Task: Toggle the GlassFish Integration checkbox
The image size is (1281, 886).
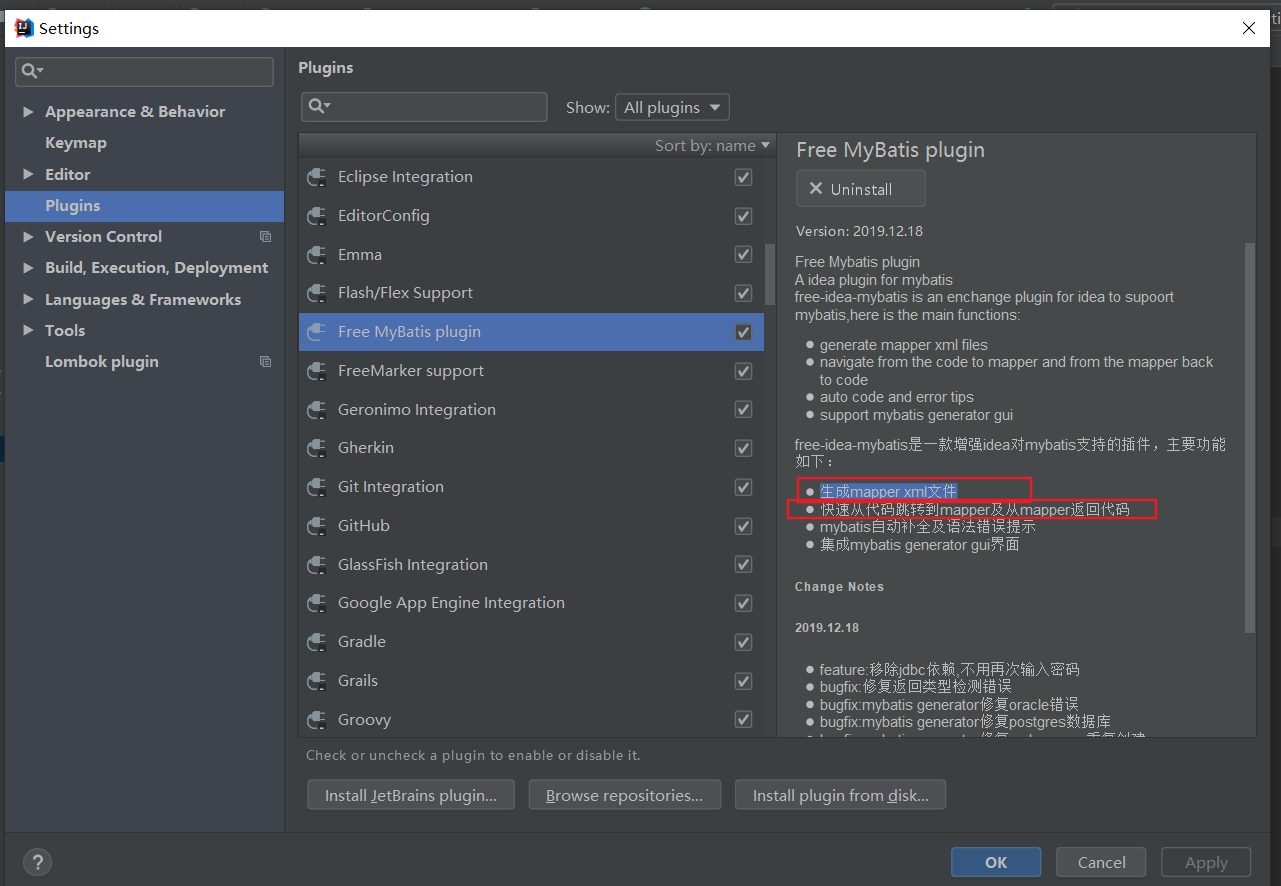Action: coord(743,565)
